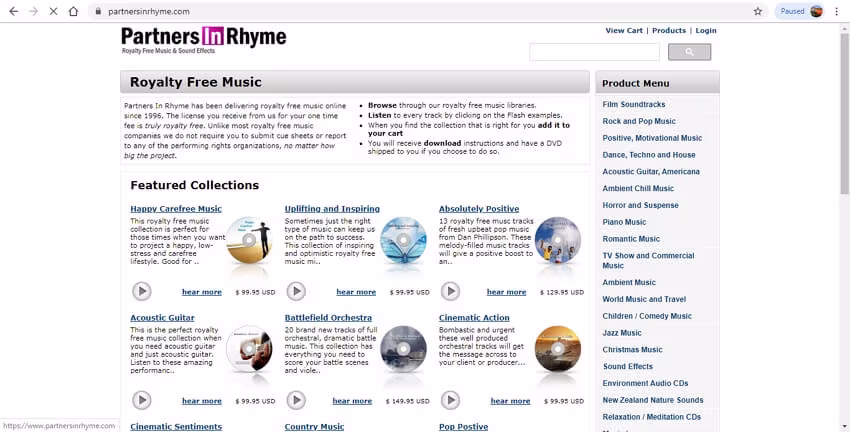850x432 pixels.
Task: Open Children / Comedy Music category
Action: [647, 315]
